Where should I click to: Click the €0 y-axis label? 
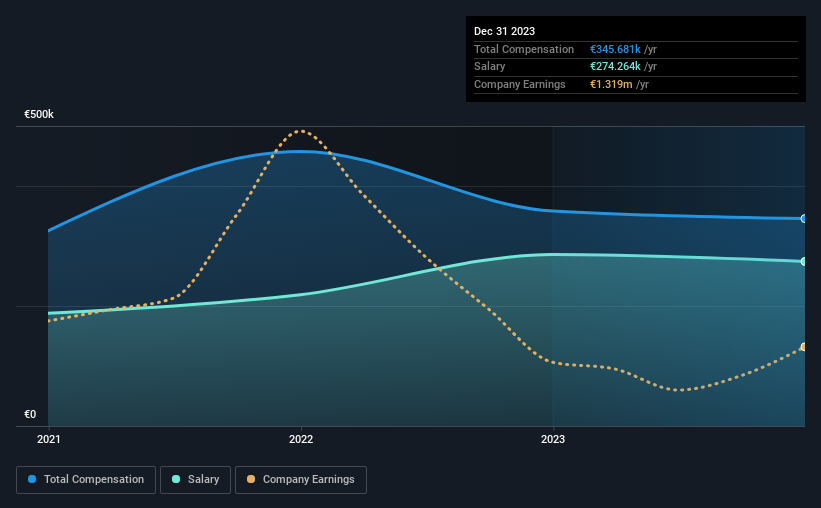point(30,414)
